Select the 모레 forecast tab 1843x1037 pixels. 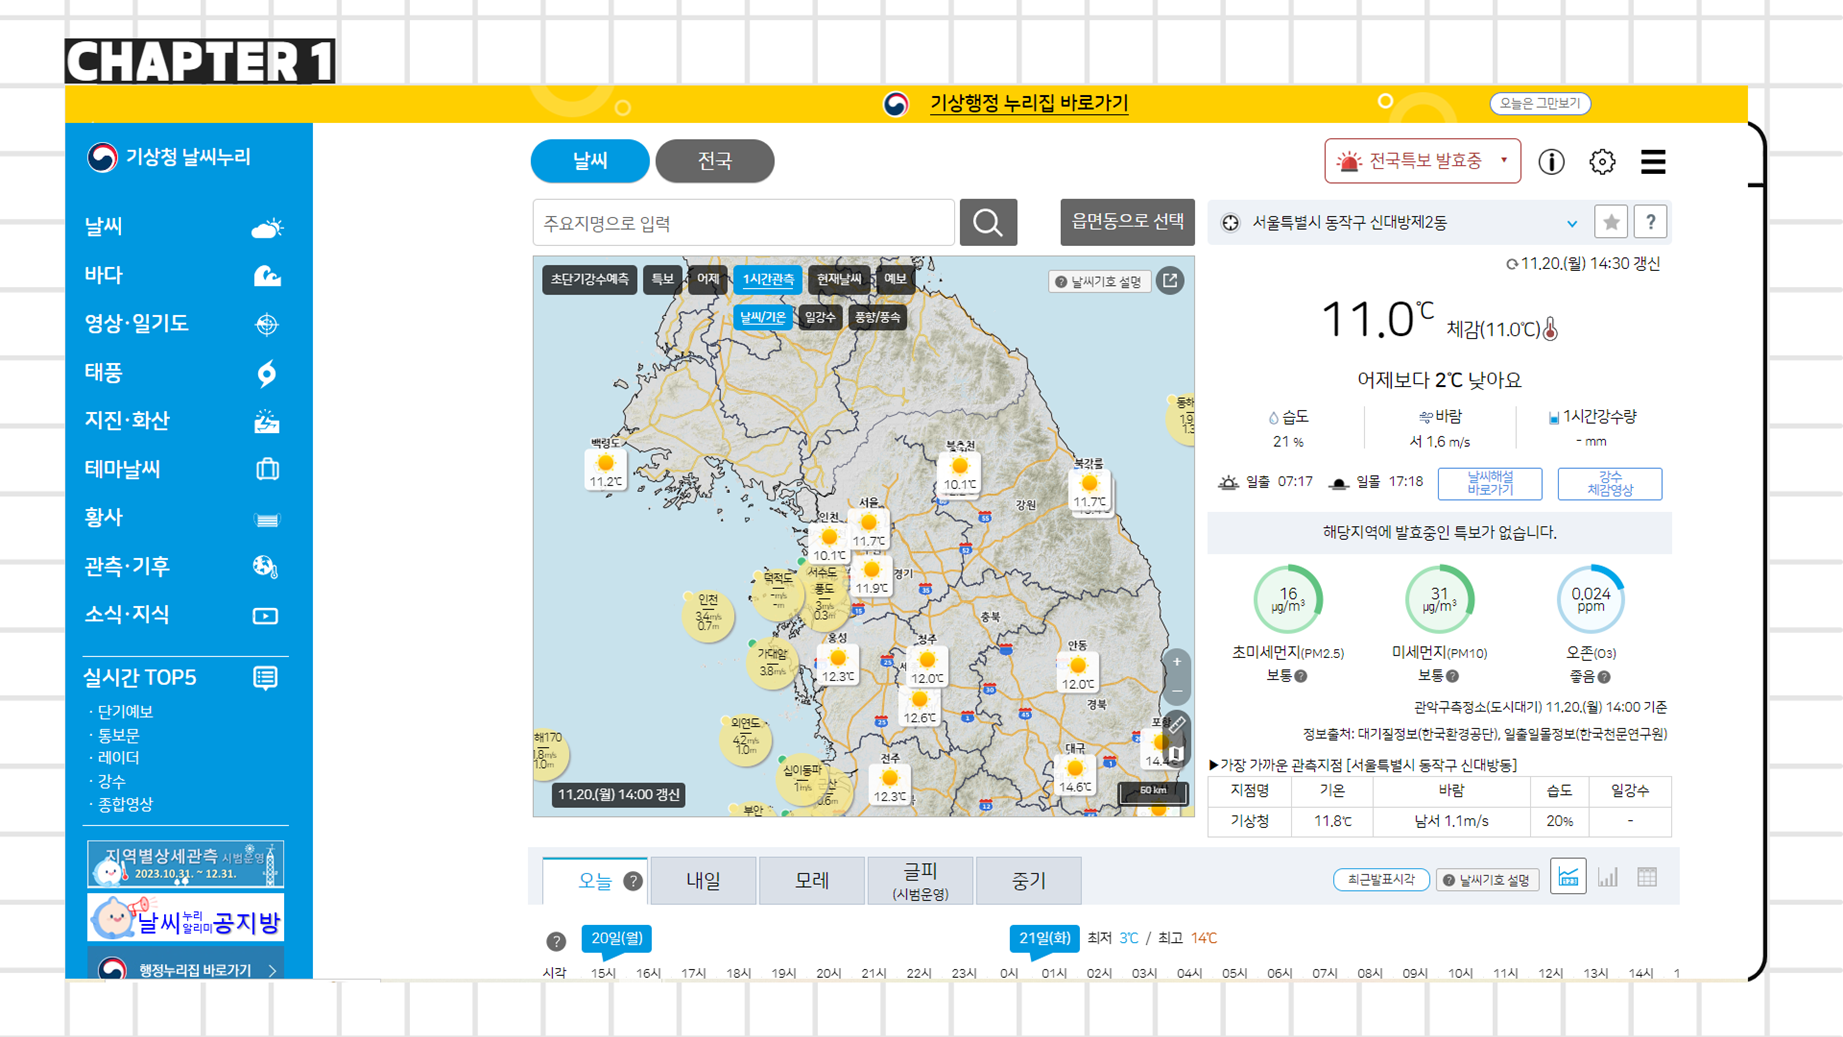(x=811, y=881)
